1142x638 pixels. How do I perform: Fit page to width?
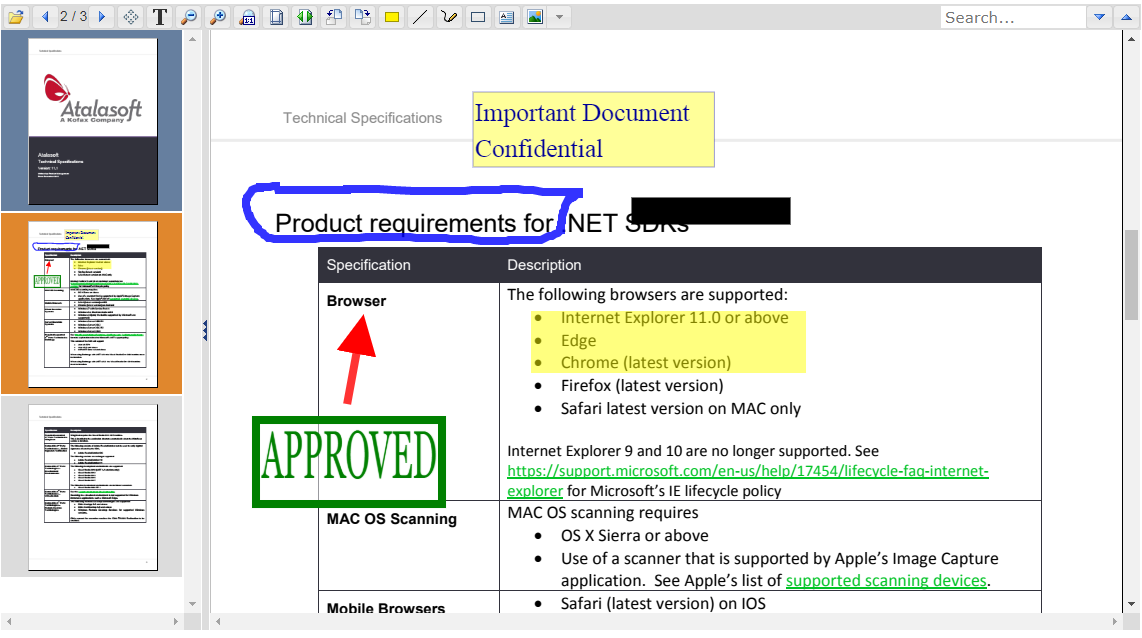coord(305,17)
